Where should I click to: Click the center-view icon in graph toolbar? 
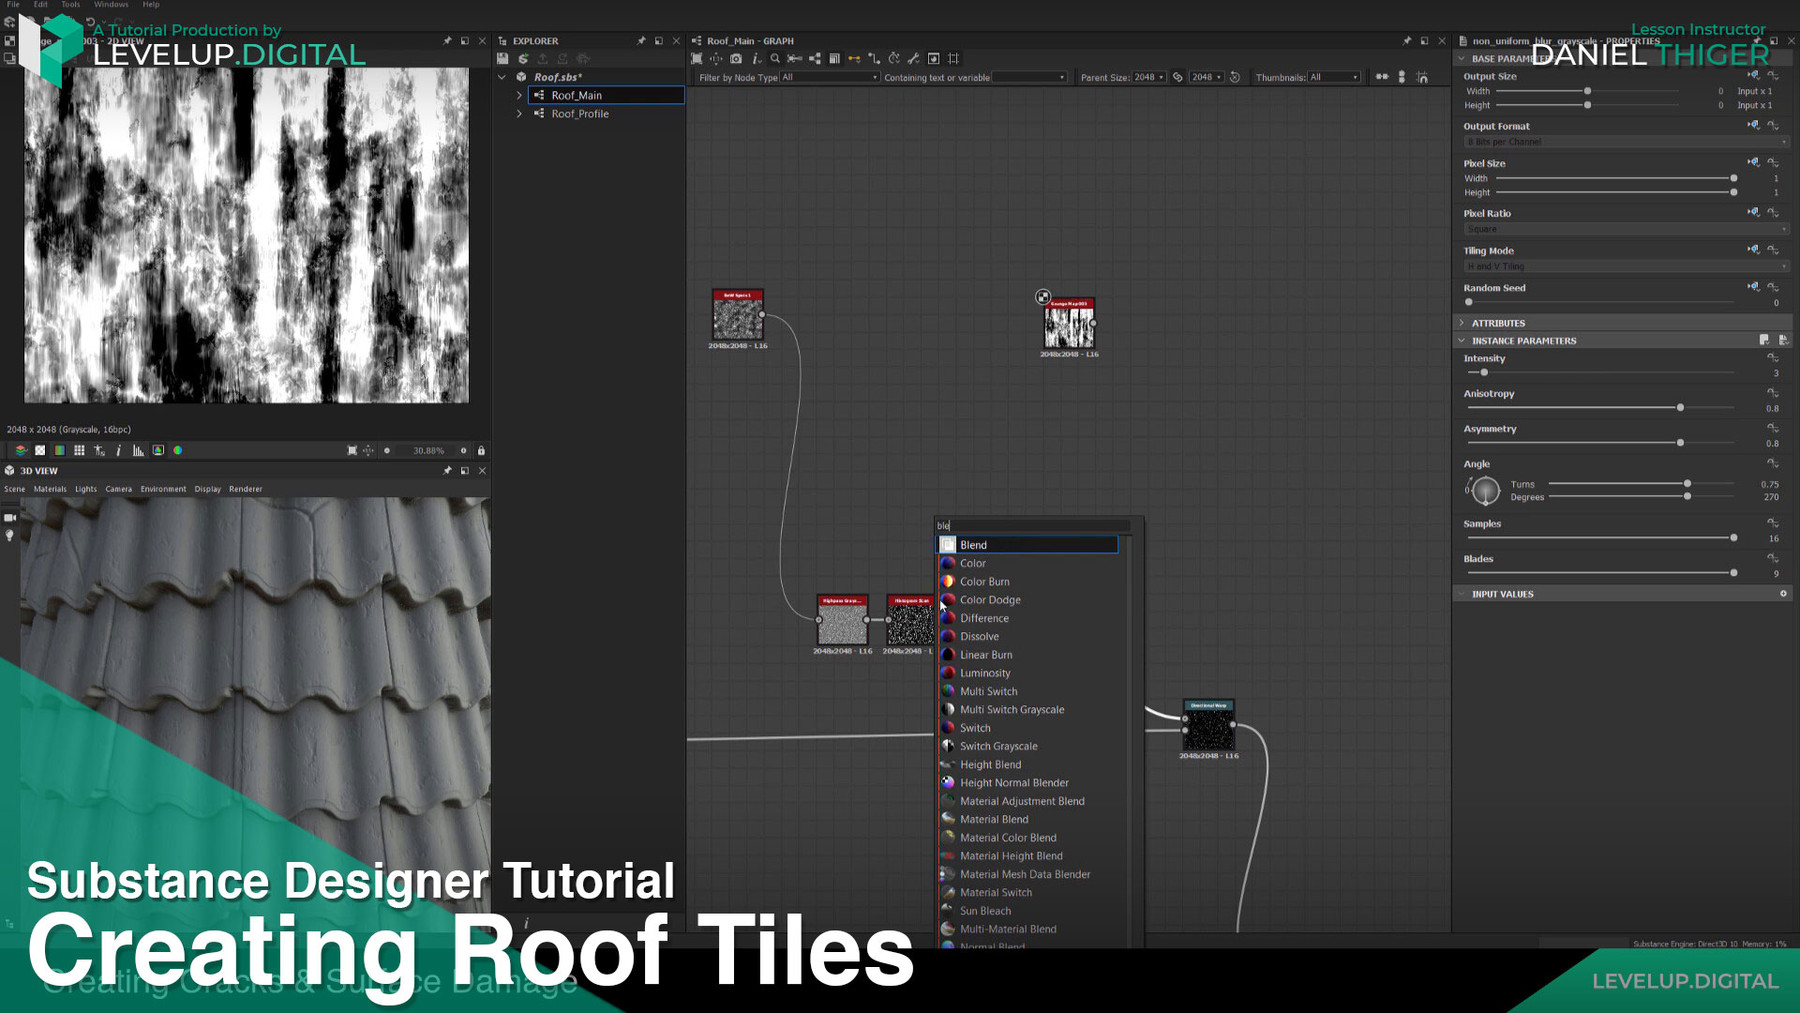click(716, 59)
